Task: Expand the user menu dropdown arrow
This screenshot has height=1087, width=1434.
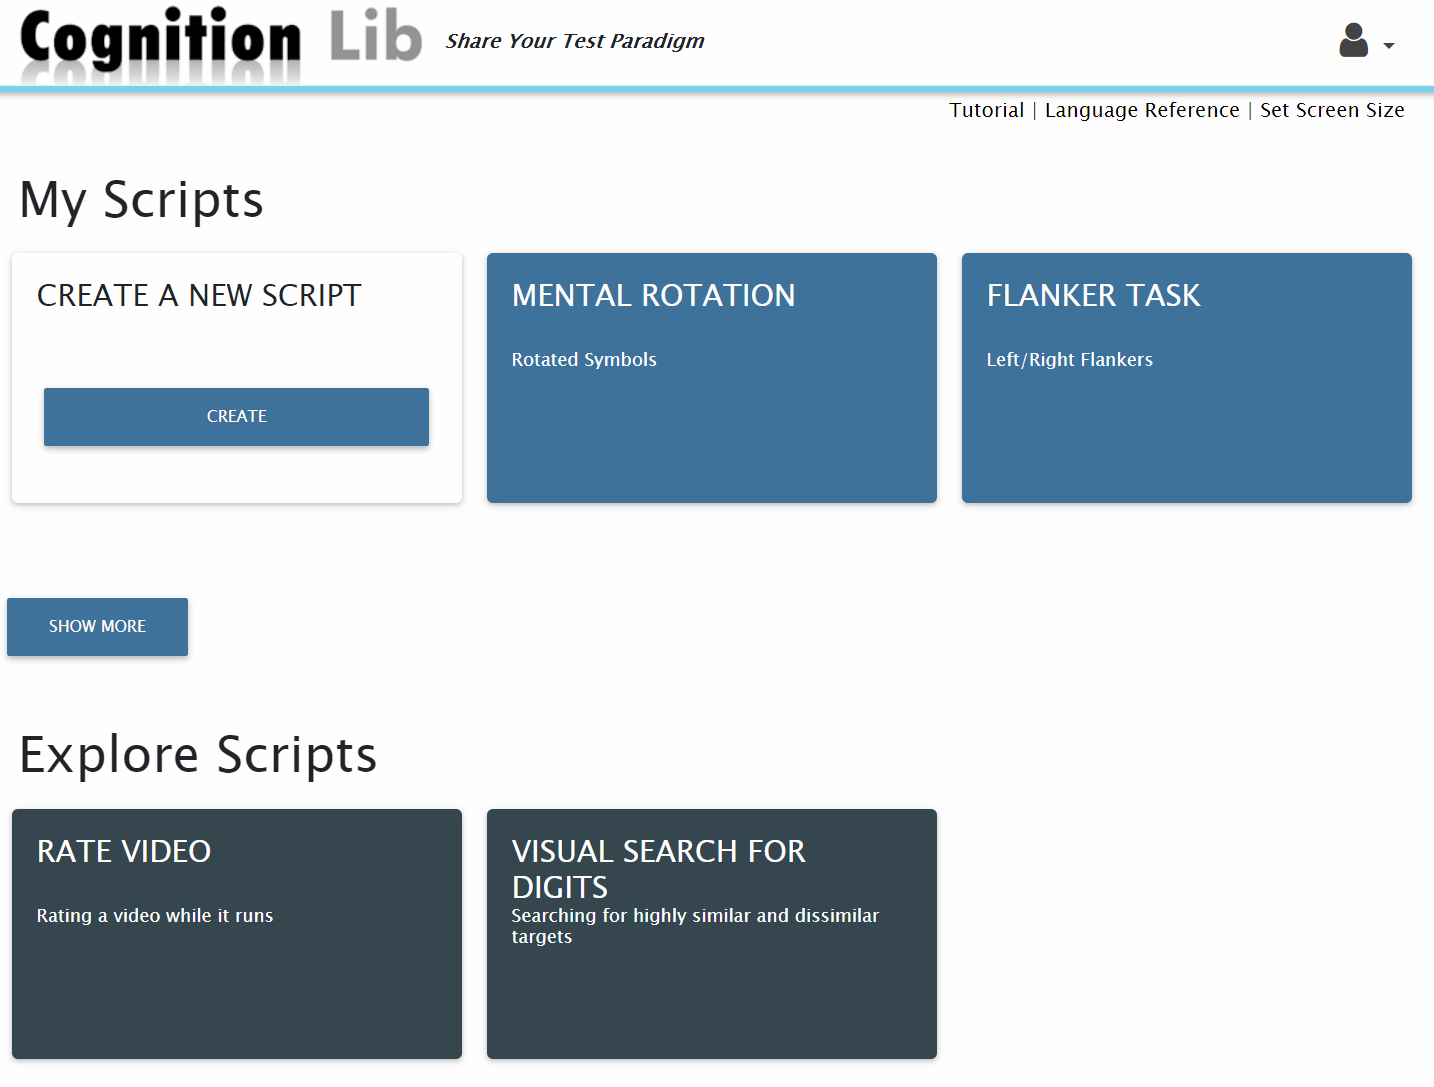Action: click(1388, 46)
